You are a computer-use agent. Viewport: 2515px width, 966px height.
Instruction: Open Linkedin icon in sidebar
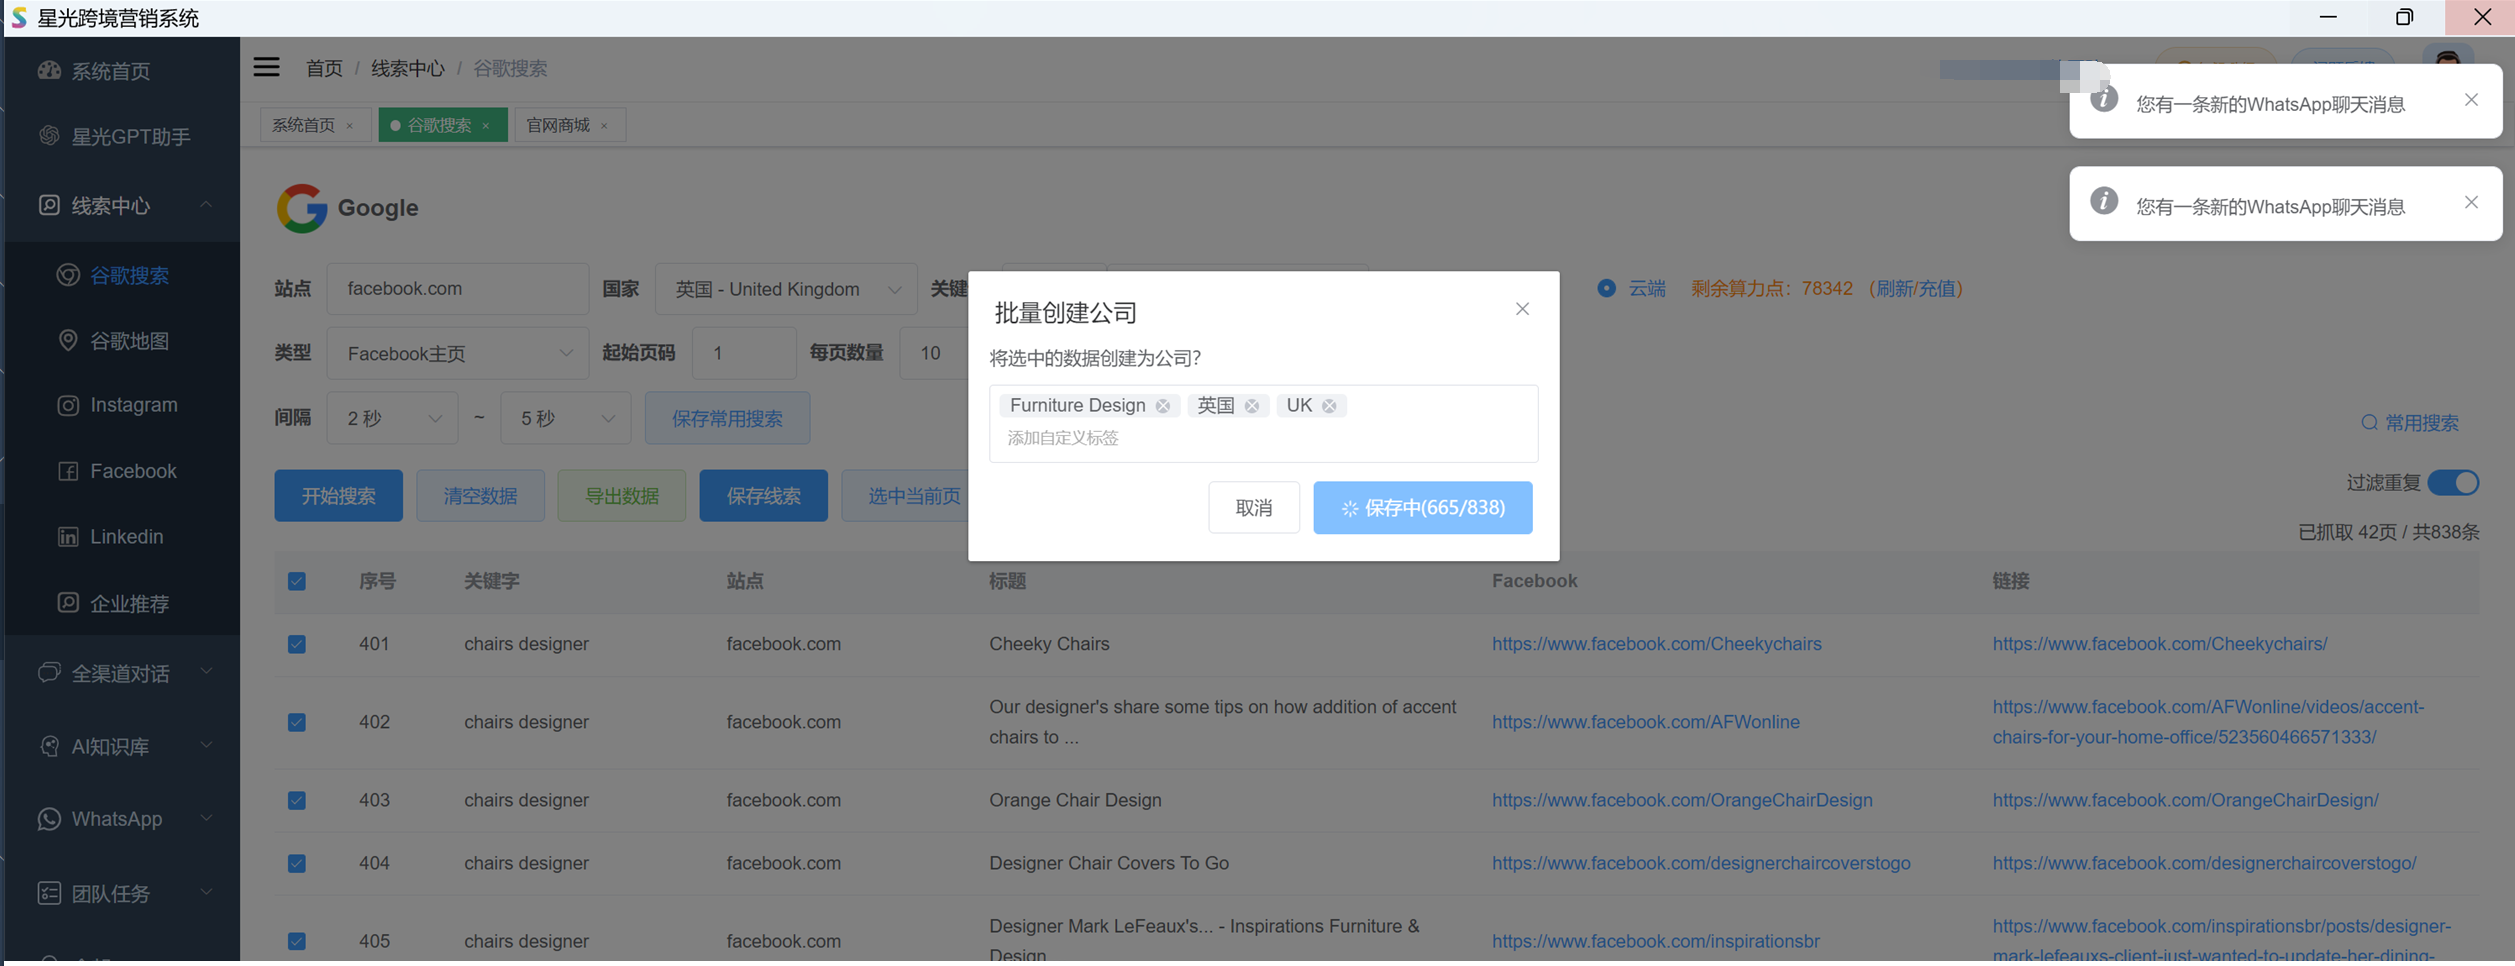pos(68,537)
